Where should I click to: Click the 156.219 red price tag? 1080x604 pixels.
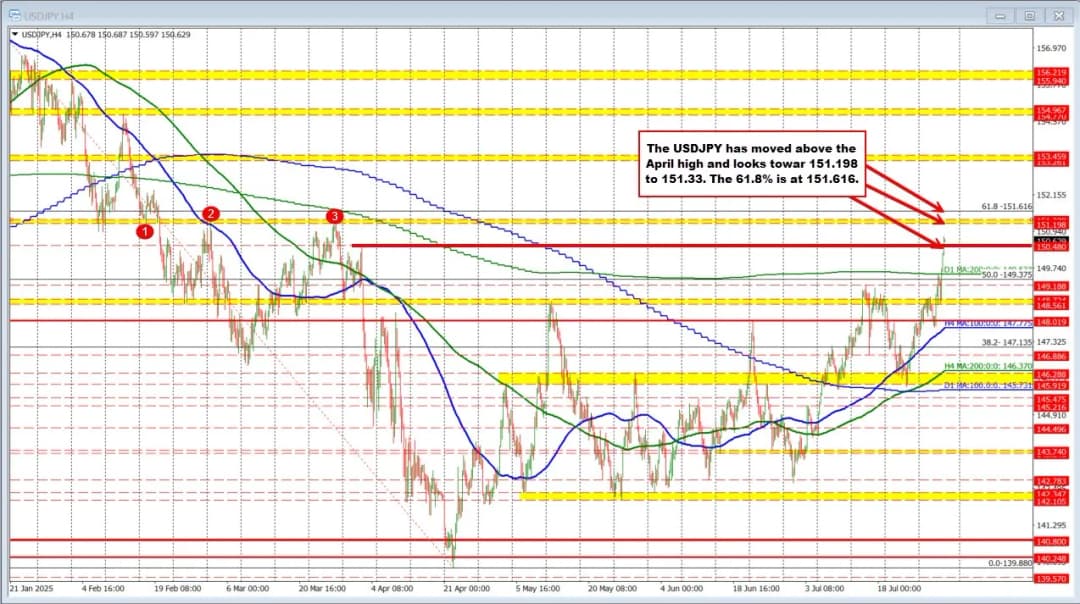(x=1054, y=73)
